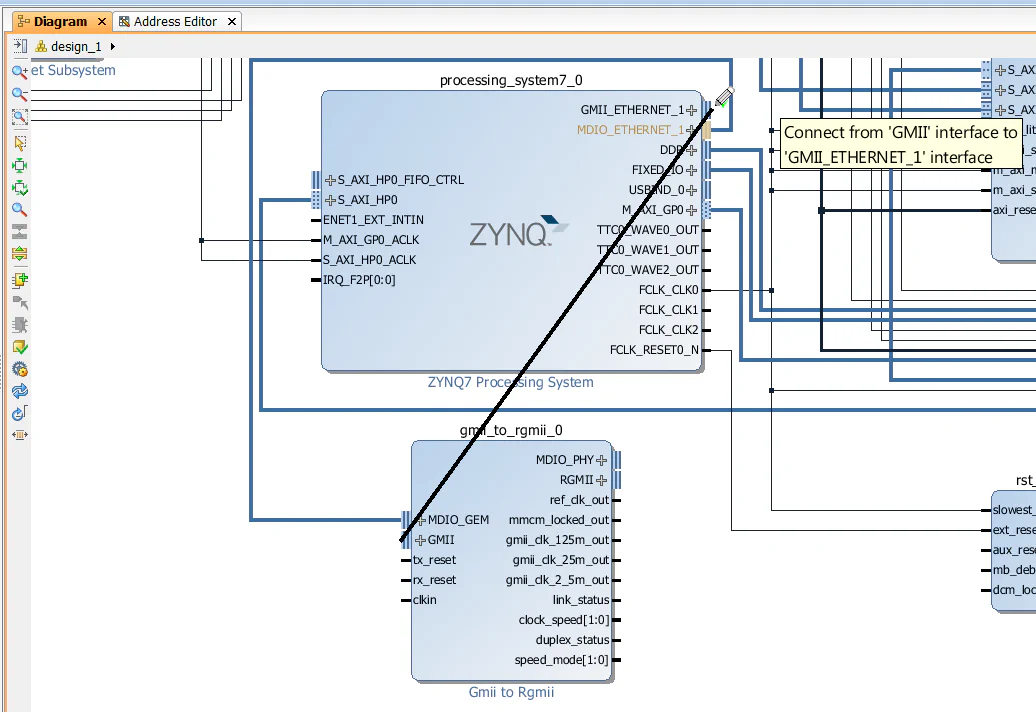Activate the pointer select tool

[20, 142]
